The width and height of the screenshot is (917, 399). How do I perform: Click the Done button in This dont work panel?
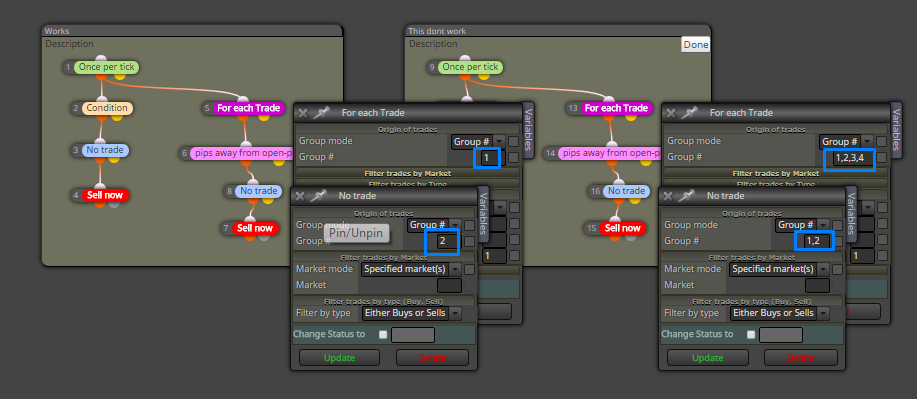[696, 45]
